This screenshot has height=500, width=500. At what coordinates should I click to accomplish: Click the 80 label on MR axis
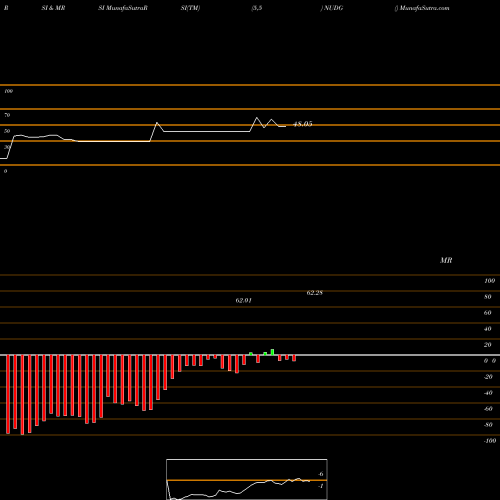point(488,297)
